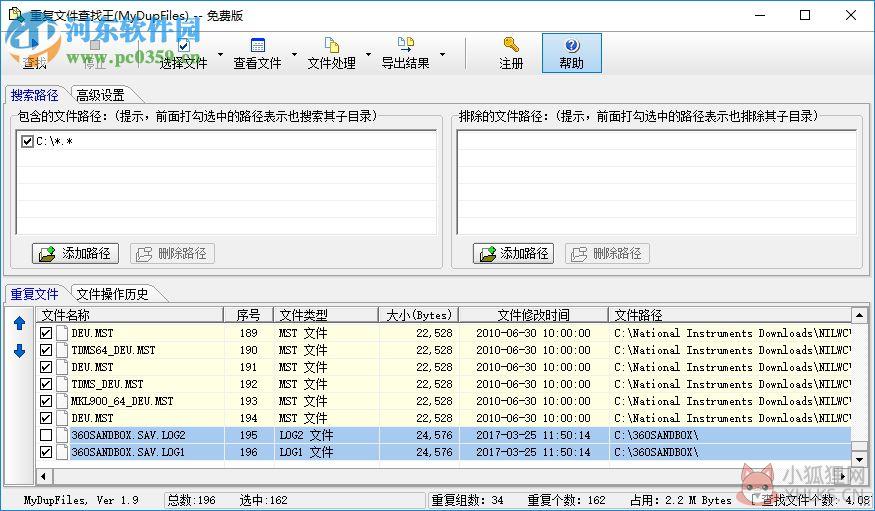The width and height of the screenshot is (875, 511).
Task: Uncheck the row numbered 194 checkbox
Action: point(46,418)
